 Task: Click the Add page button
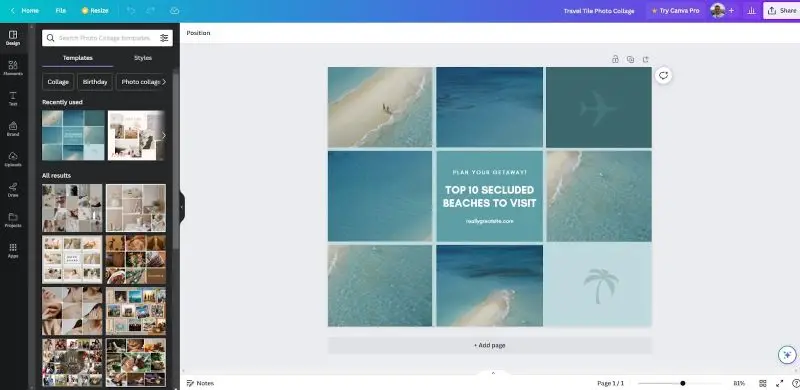490,345
